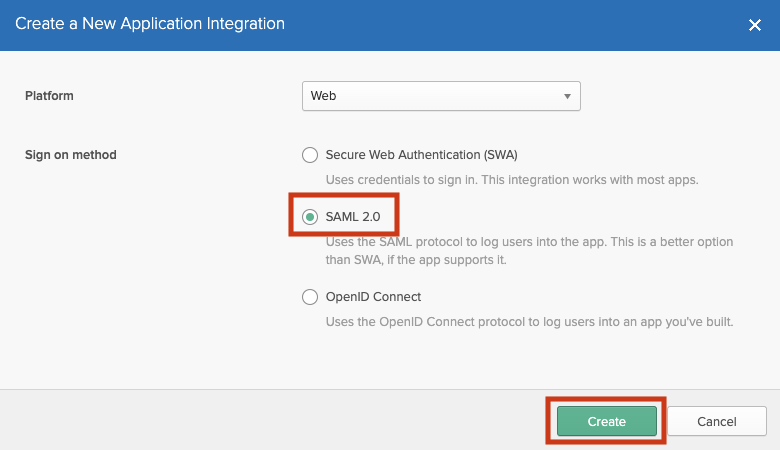Open the Platform dropdown showing Web

tap(441, 96)
